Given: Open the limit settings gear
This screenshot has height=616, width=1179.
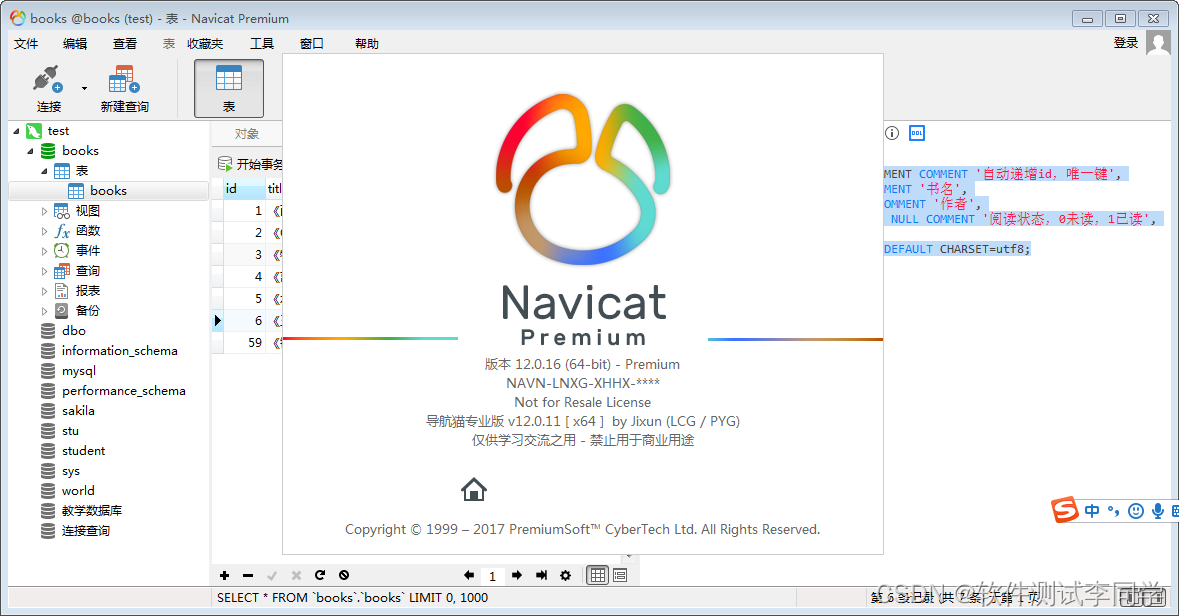Looking at the screenshot, I should click(565, 575).
